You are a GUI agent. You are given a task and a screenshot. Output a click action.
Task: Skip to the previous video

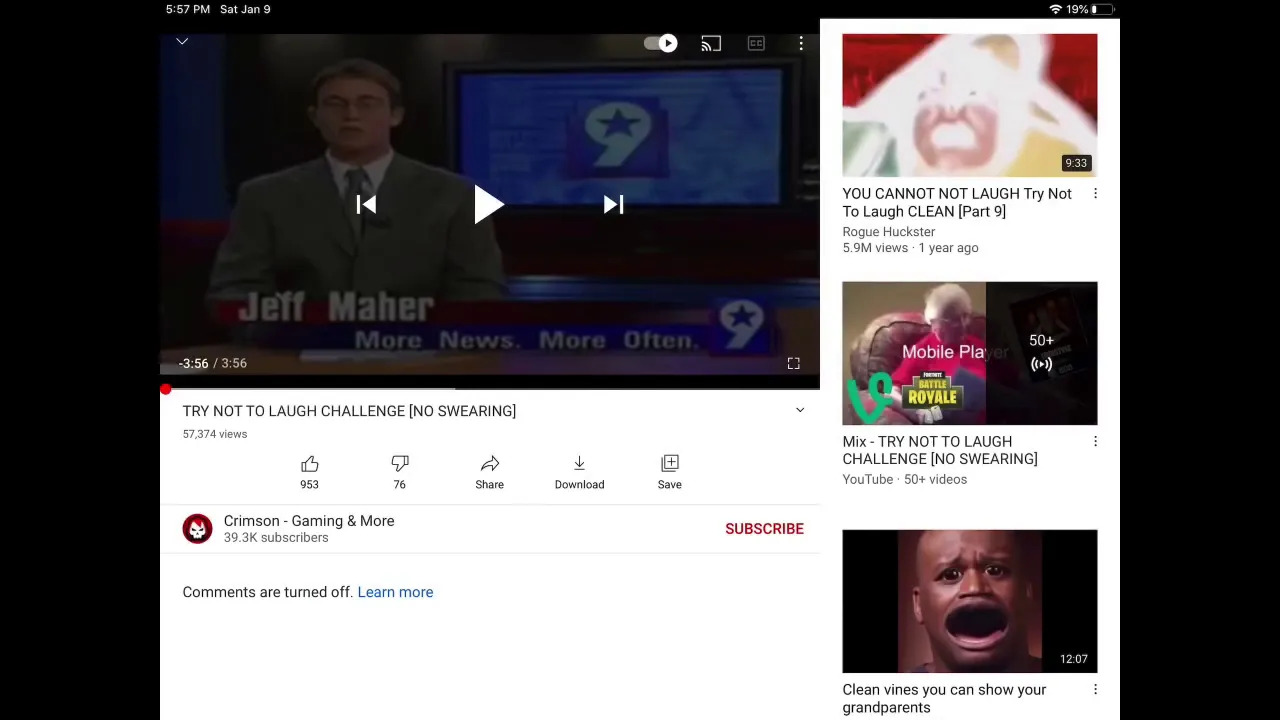point(366,204)
